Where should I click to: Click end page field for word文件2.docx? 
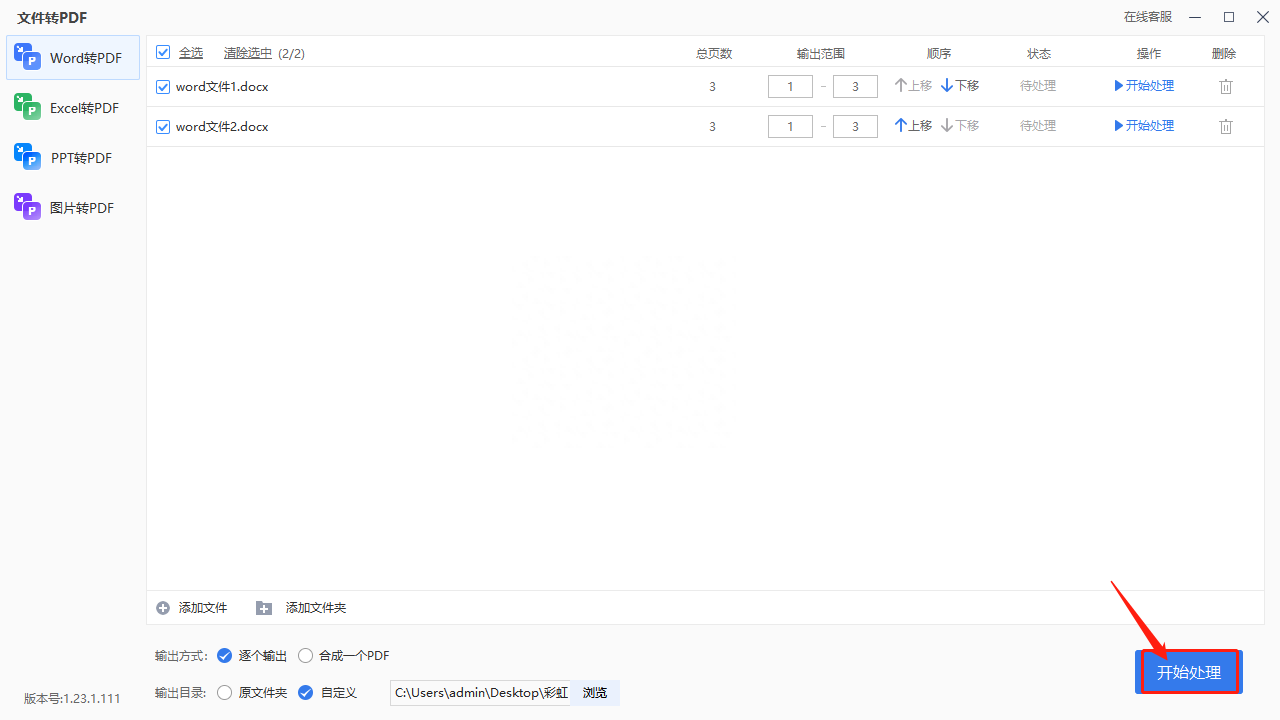[855, 127]
